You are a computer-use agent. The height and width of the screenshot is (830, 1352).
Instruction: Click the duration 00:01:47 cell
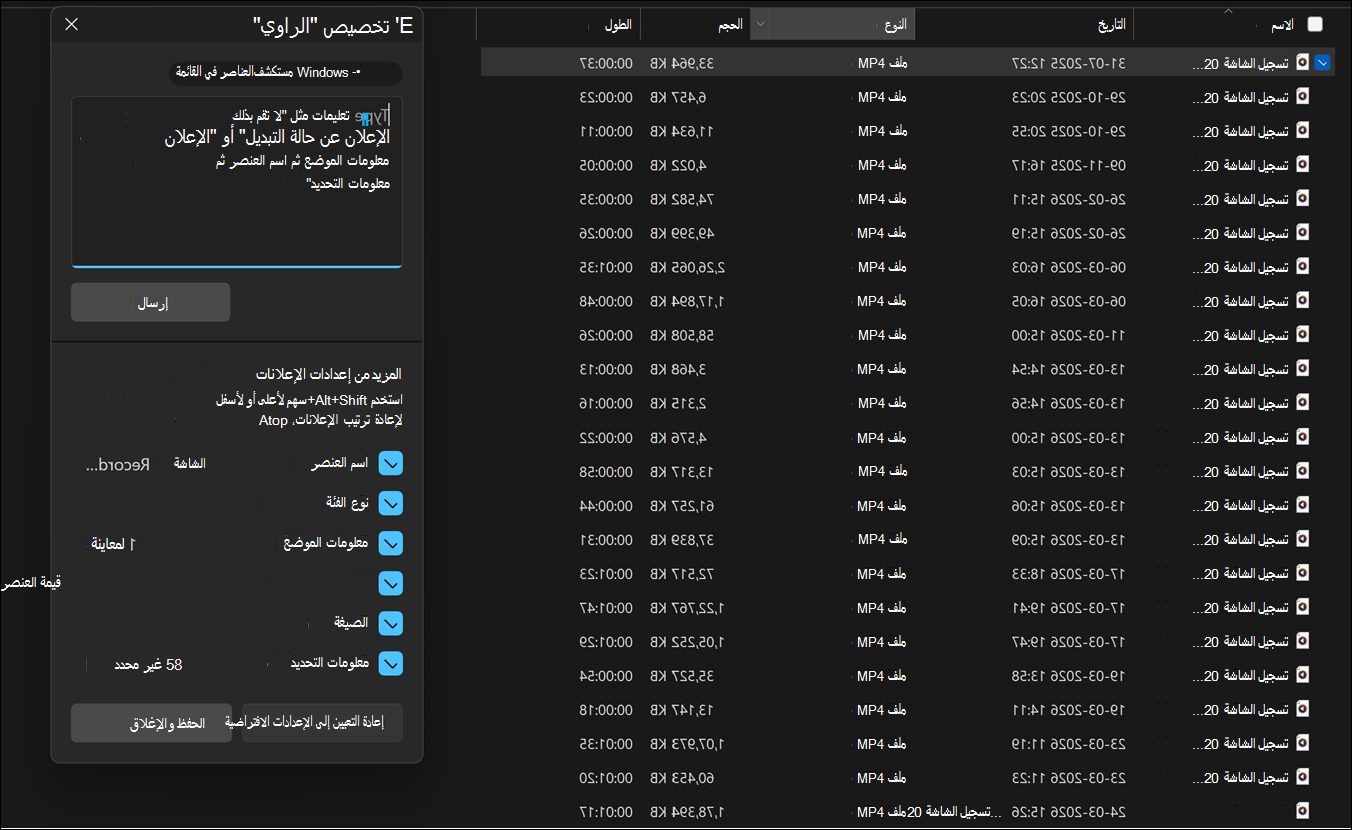click(x=606, y=607)
